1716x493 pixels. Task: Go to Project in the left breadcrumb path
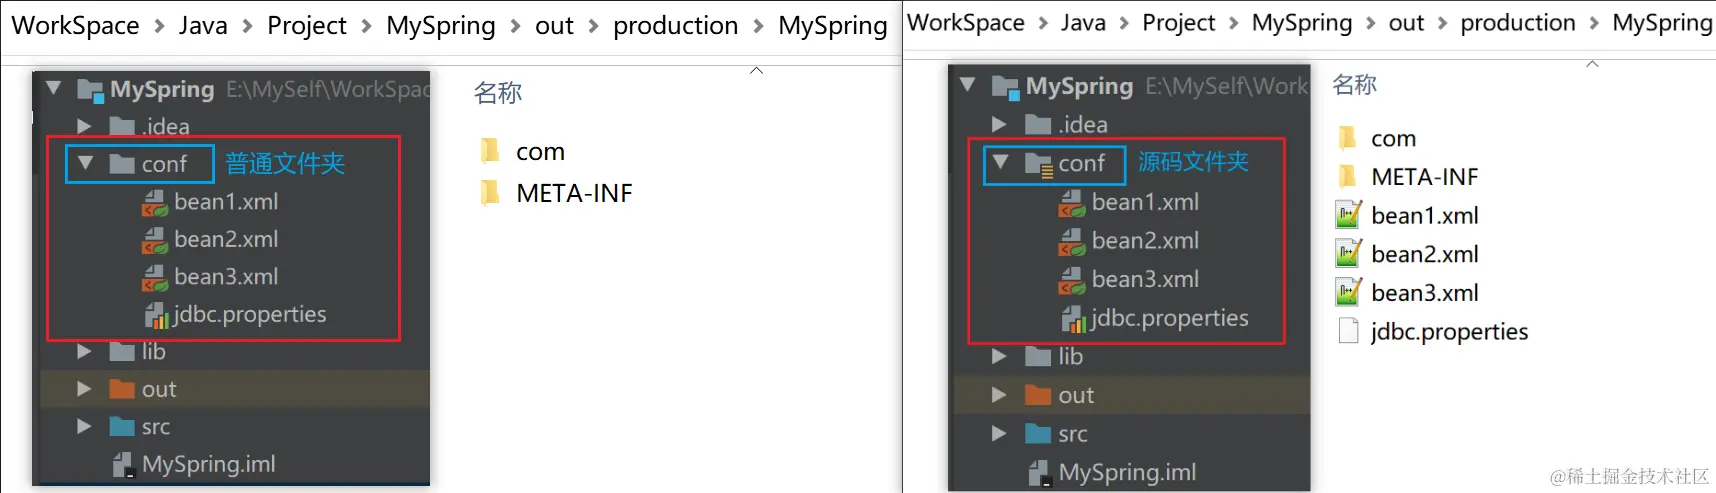307,25
